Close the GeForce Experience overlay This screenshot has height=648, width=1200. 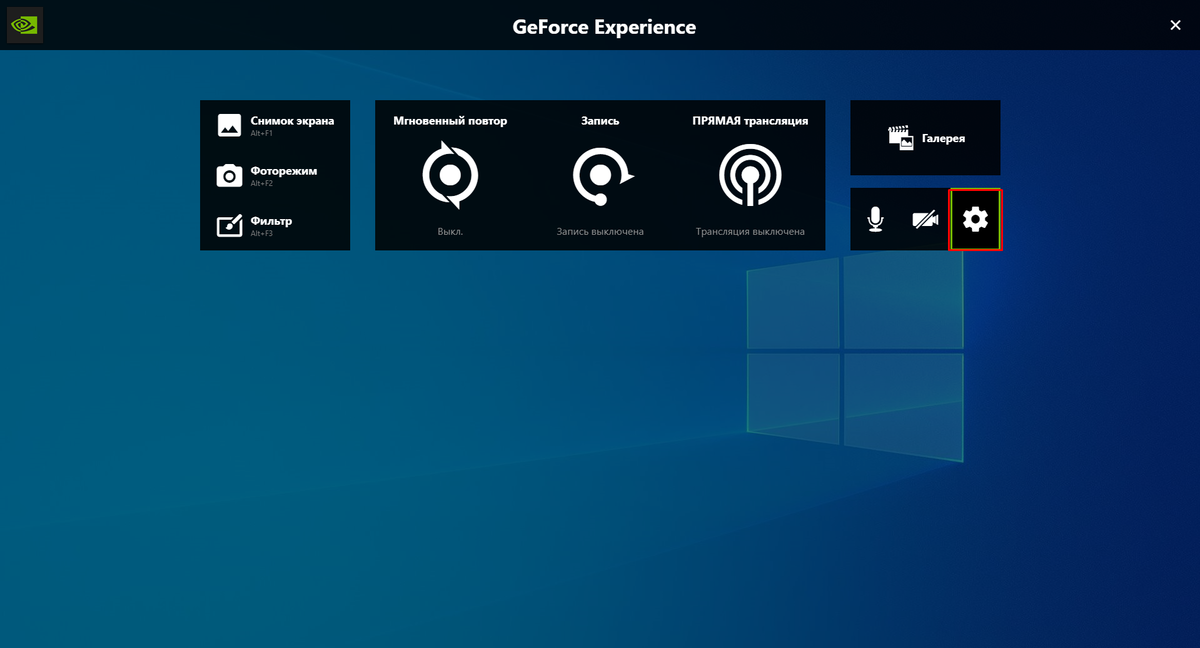pyautogui.click(x=1175, y=25)
